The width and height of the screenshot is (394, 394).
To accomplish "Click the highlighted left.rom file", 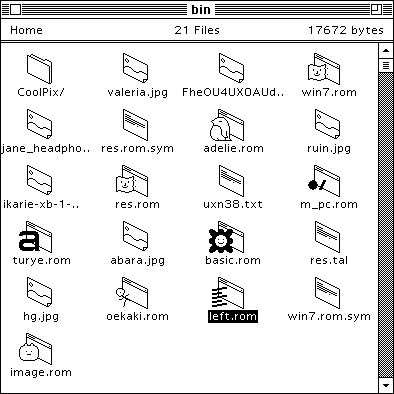I will coord(233,316).
